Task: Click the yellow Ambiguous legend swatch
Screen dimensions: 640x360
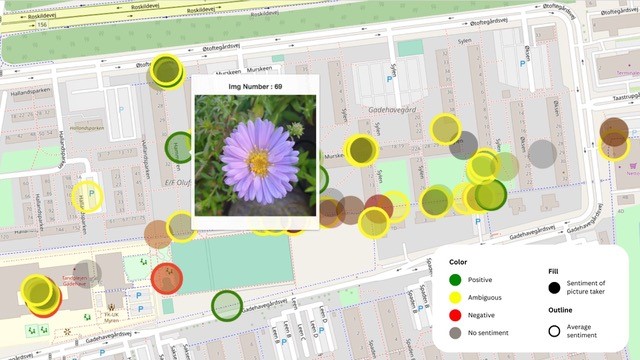Action: 455,298
